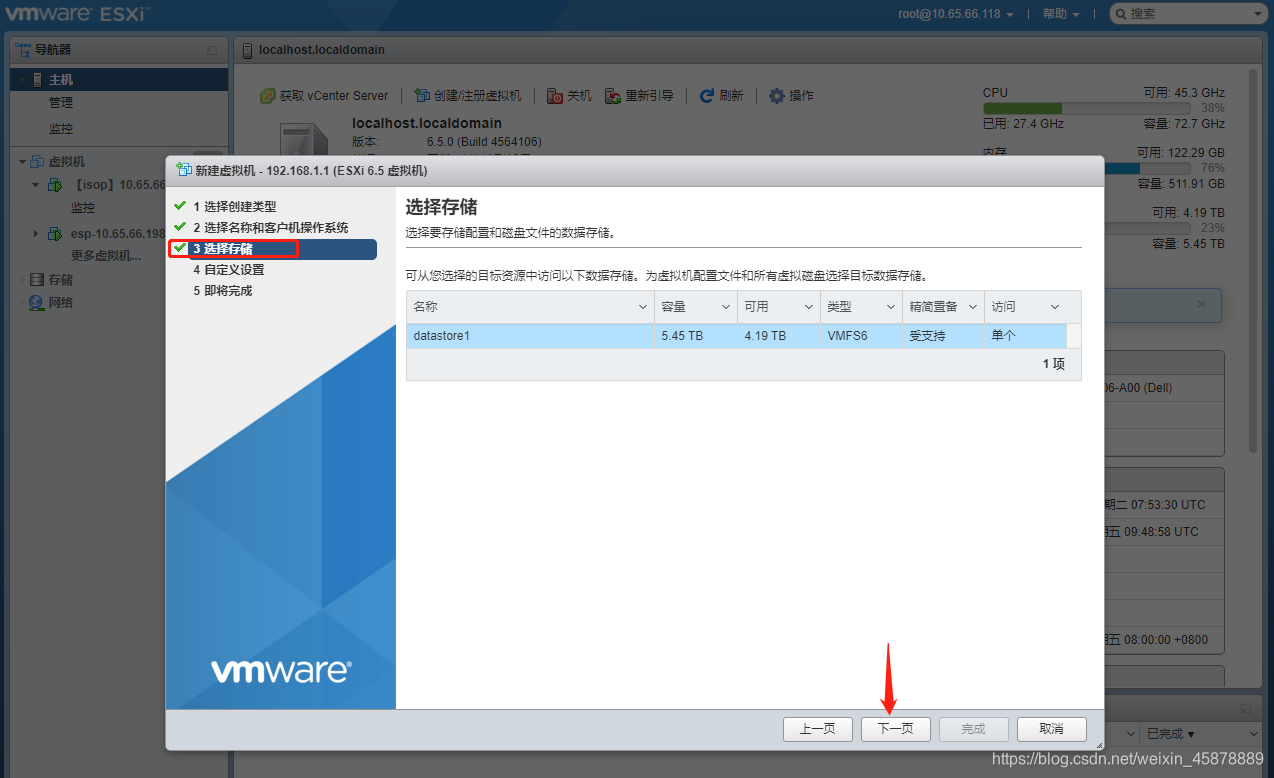Click the Next page (下一页) button
The image size is (1274, 778).
895,729
